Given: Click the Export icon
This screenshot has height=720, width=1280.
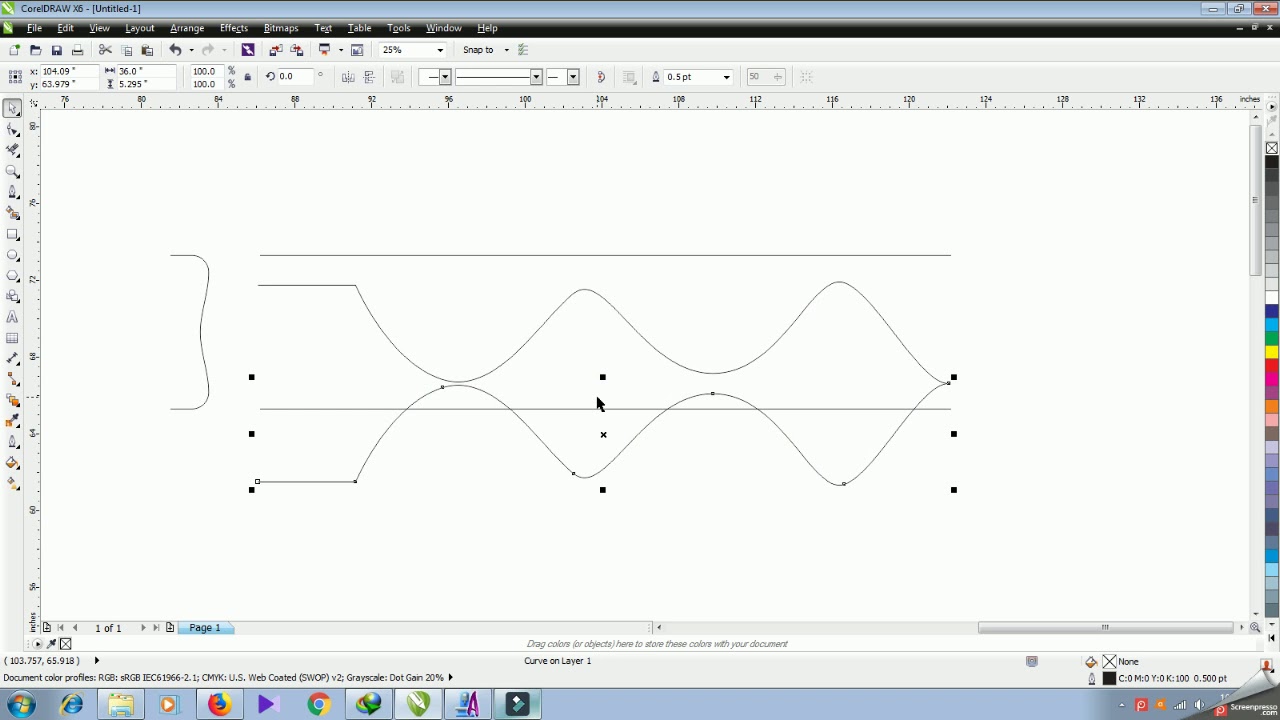Looking at the screenshot, I should coord(297,50).
